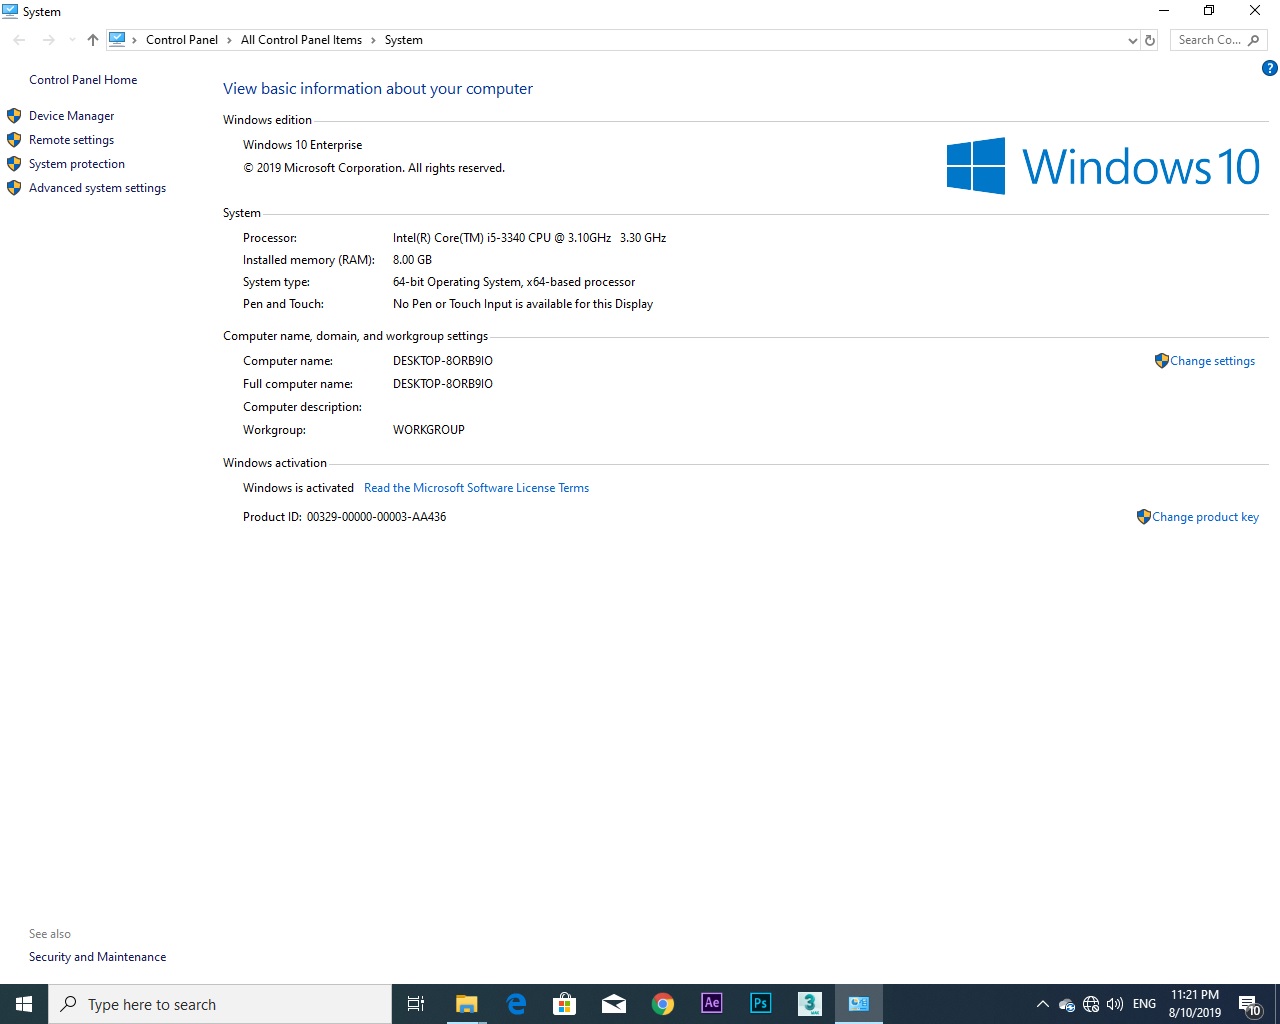This screenshot has width=1280, height=1024.
Task: Click Change settings for computer name
Action: (x=1212, y=361)
